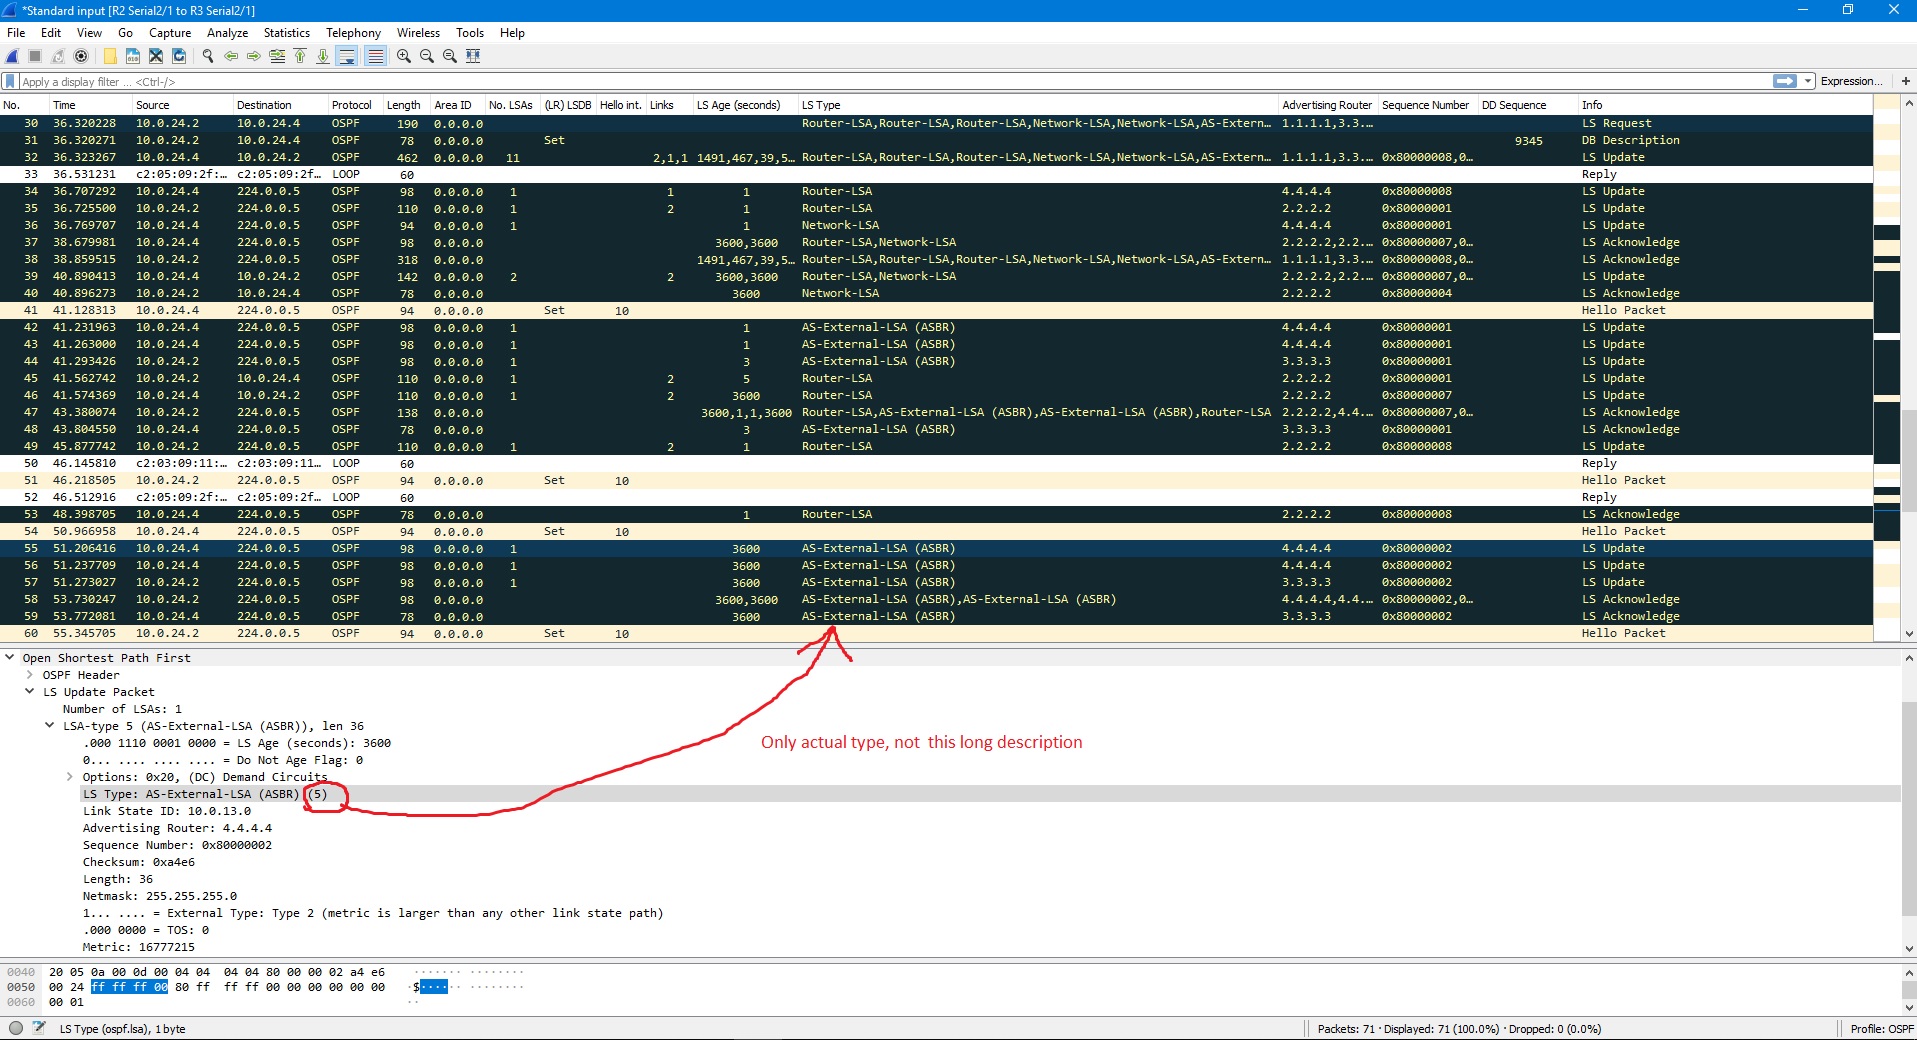Click the Profile: OSPF status entry
This screenshot has height=1040, width=1917.
(1881, 1028)
